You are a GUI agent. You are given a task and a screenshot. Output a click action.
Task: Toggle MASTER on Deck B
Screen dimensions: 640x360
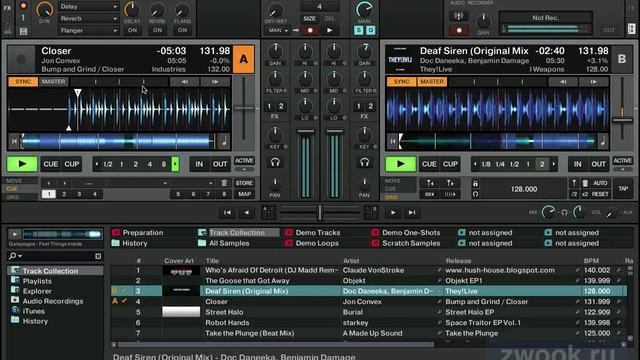(432, 82)
